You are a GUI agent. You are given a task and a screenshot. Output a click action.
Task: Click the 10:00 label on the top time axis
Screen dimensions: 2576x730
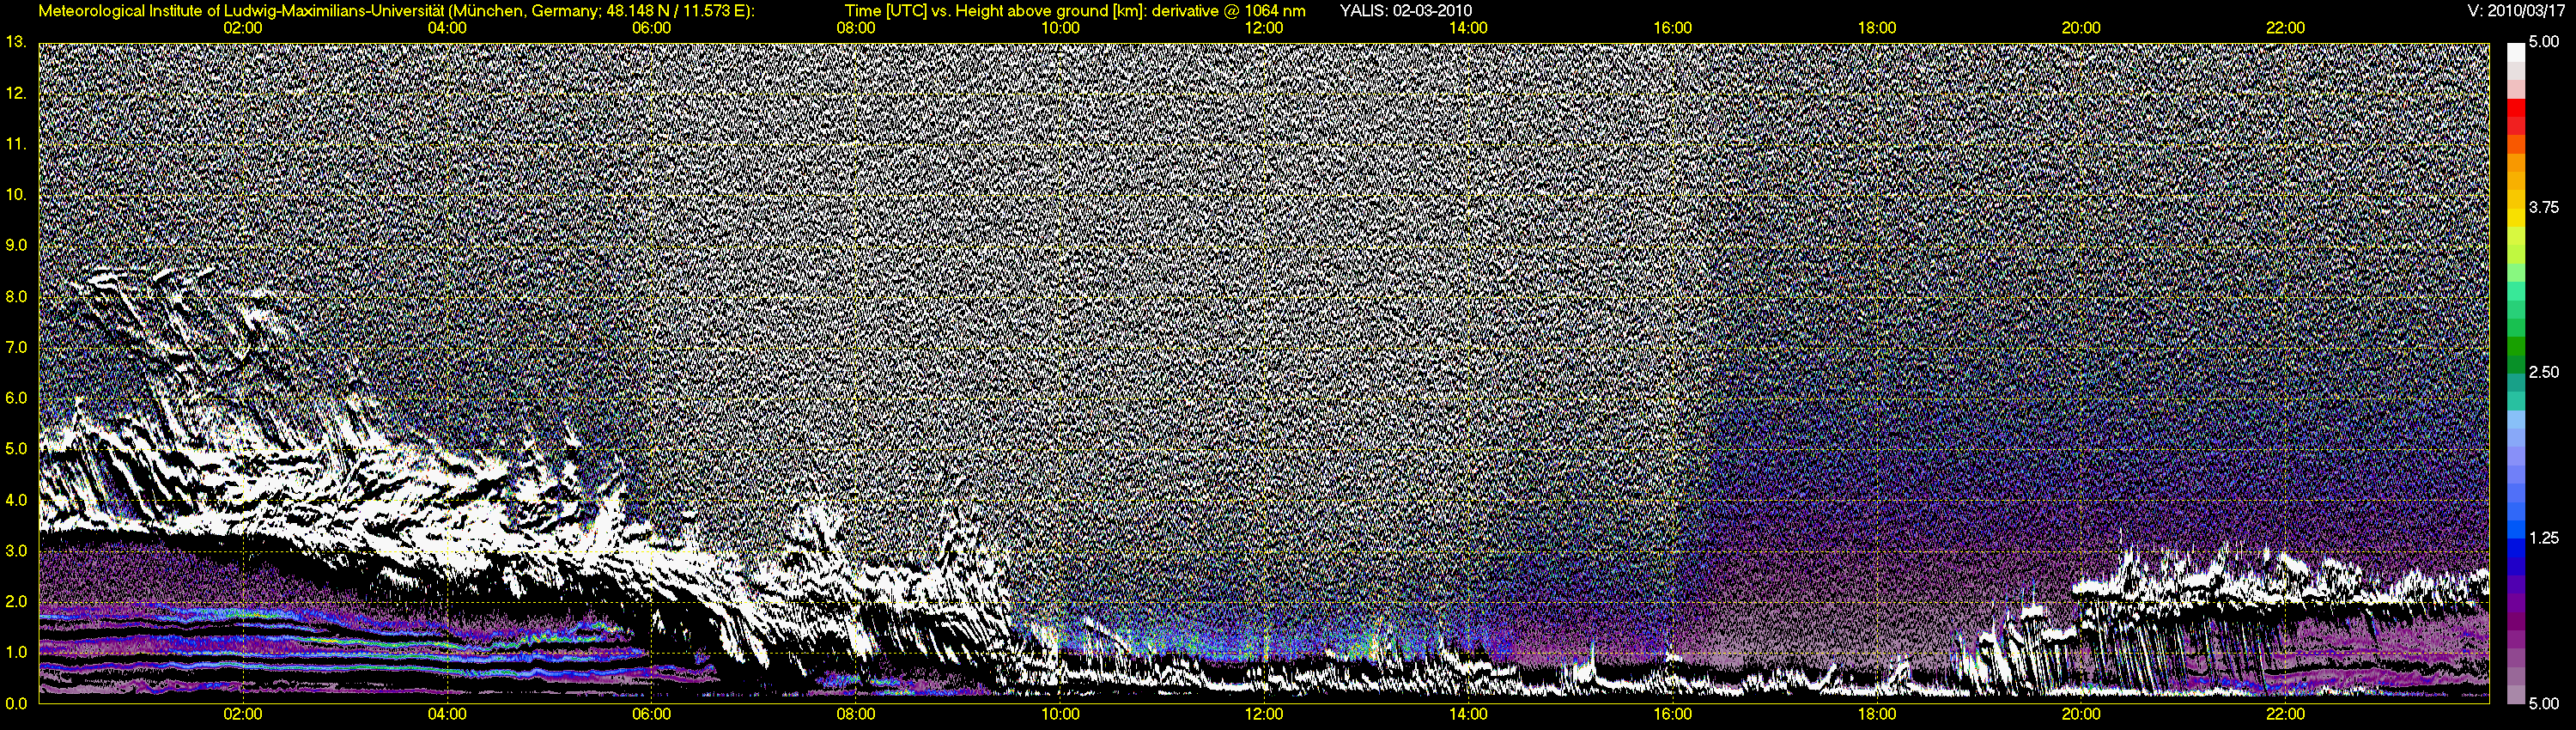coord(1060,28)
